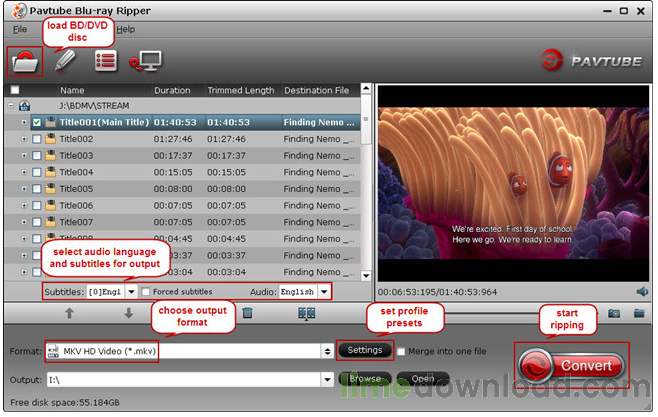Enable Merge into one file

[401, 352]
